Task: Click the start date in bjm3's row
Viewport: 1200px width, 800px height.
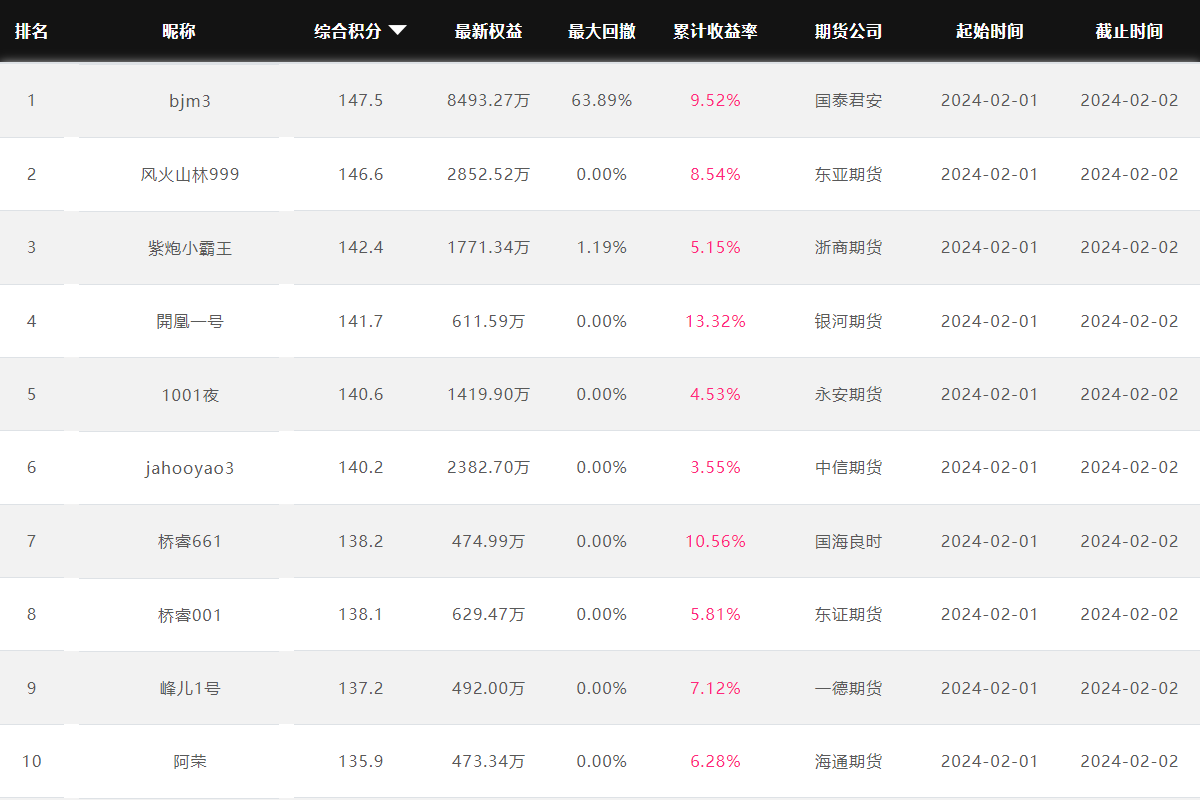Action: click(x=990, y=100)
